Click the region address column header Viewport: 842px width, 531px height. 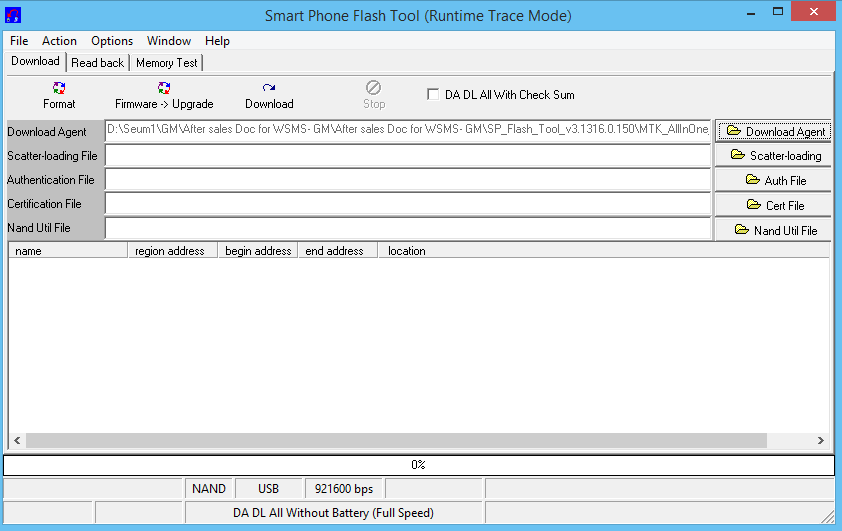click(172, 251)
